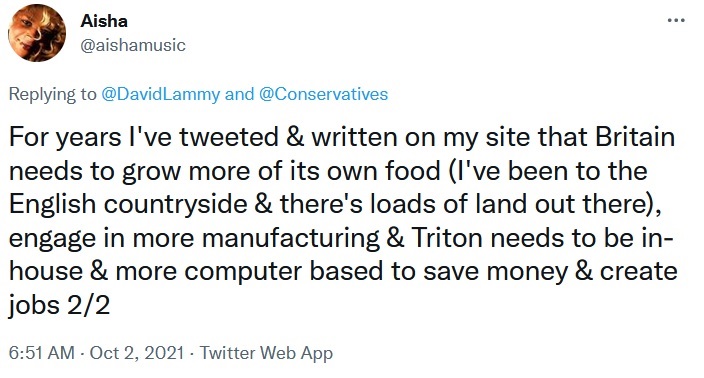The height and width of the screenshot is (378, 704).
Task: Click the 'manufacturing' word in the tweet
Action: pos(290,238)
